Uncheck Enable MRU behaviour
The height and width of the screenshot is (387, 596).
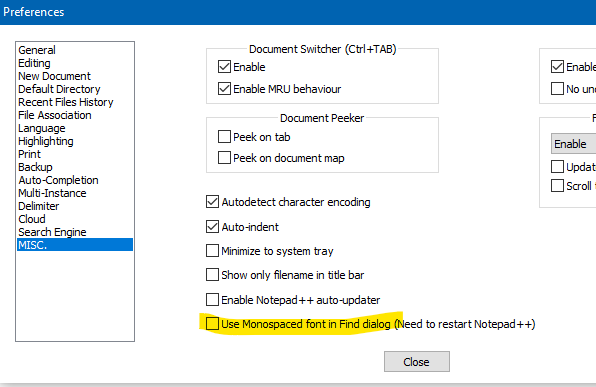[x=224, y=89]
